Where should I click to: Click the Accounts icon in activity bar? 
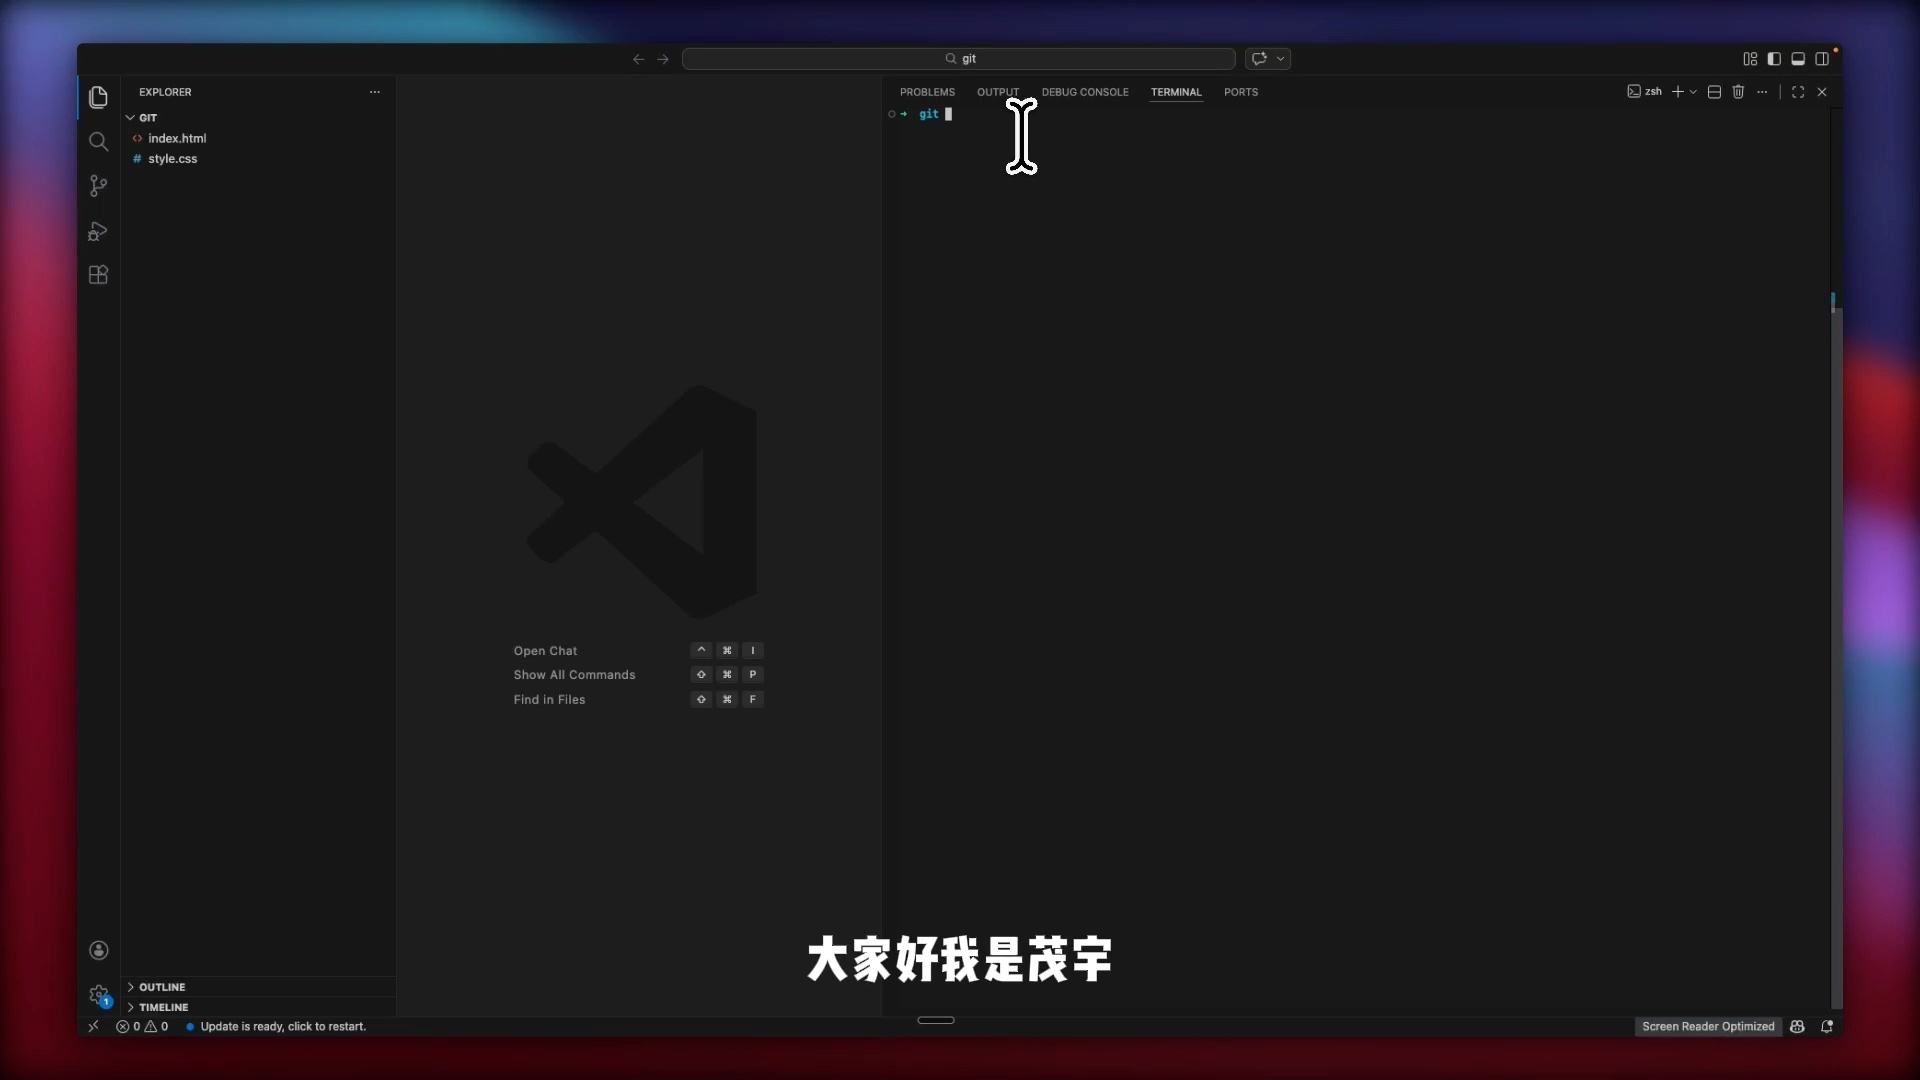pyautogui.click(x=98, y=950)
